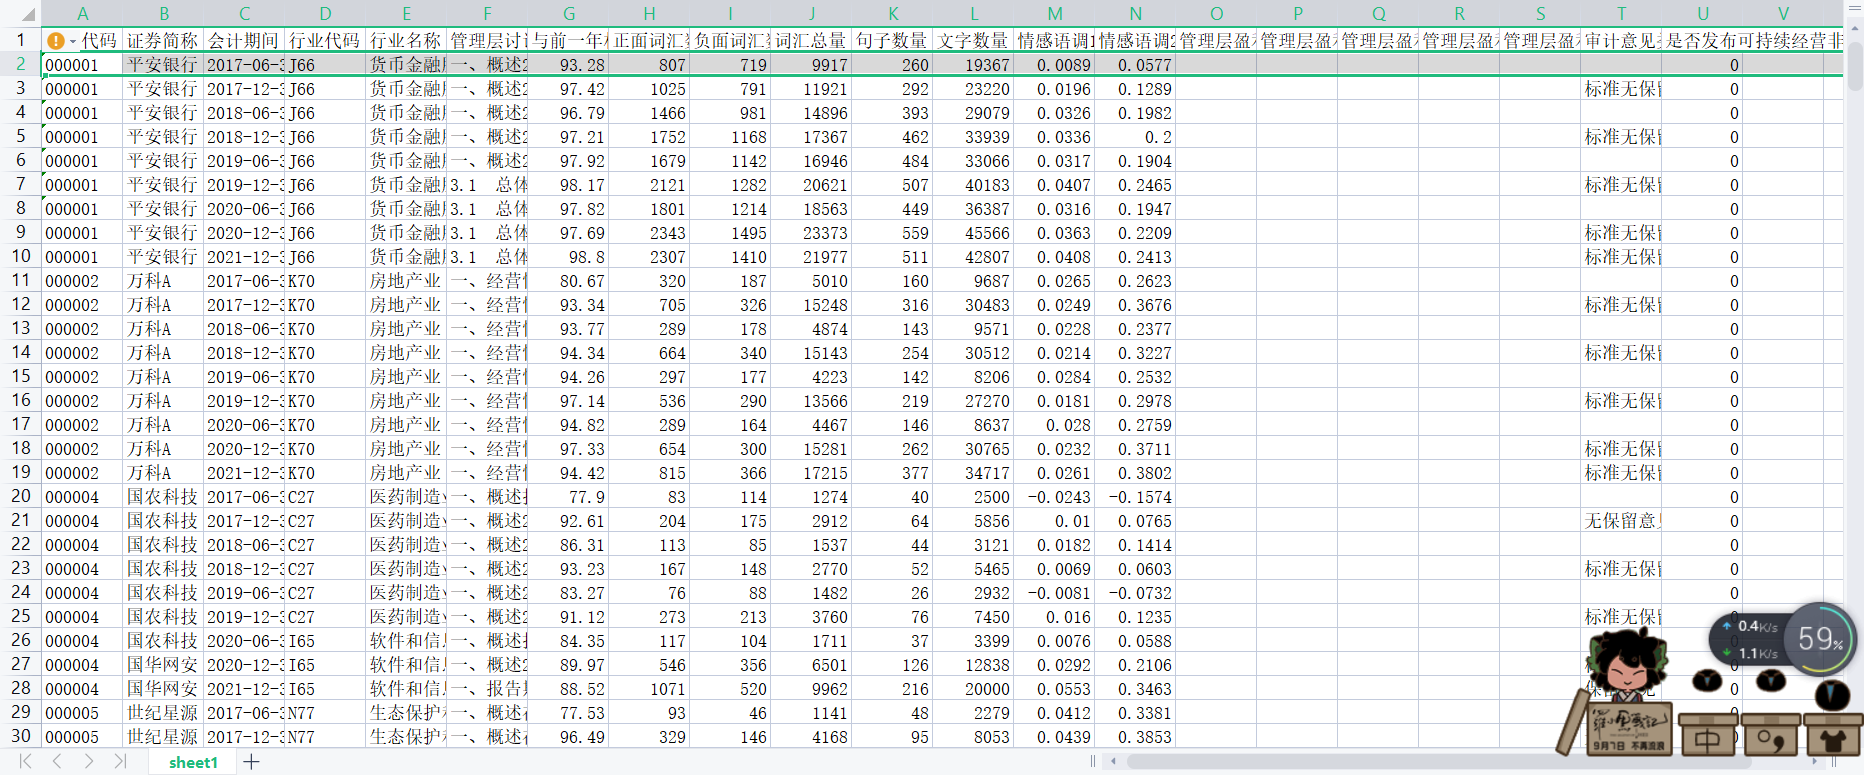Viewport: 1864px width, 775px height.
Task: Click header cell 行业名称
Action: point(407,41)
